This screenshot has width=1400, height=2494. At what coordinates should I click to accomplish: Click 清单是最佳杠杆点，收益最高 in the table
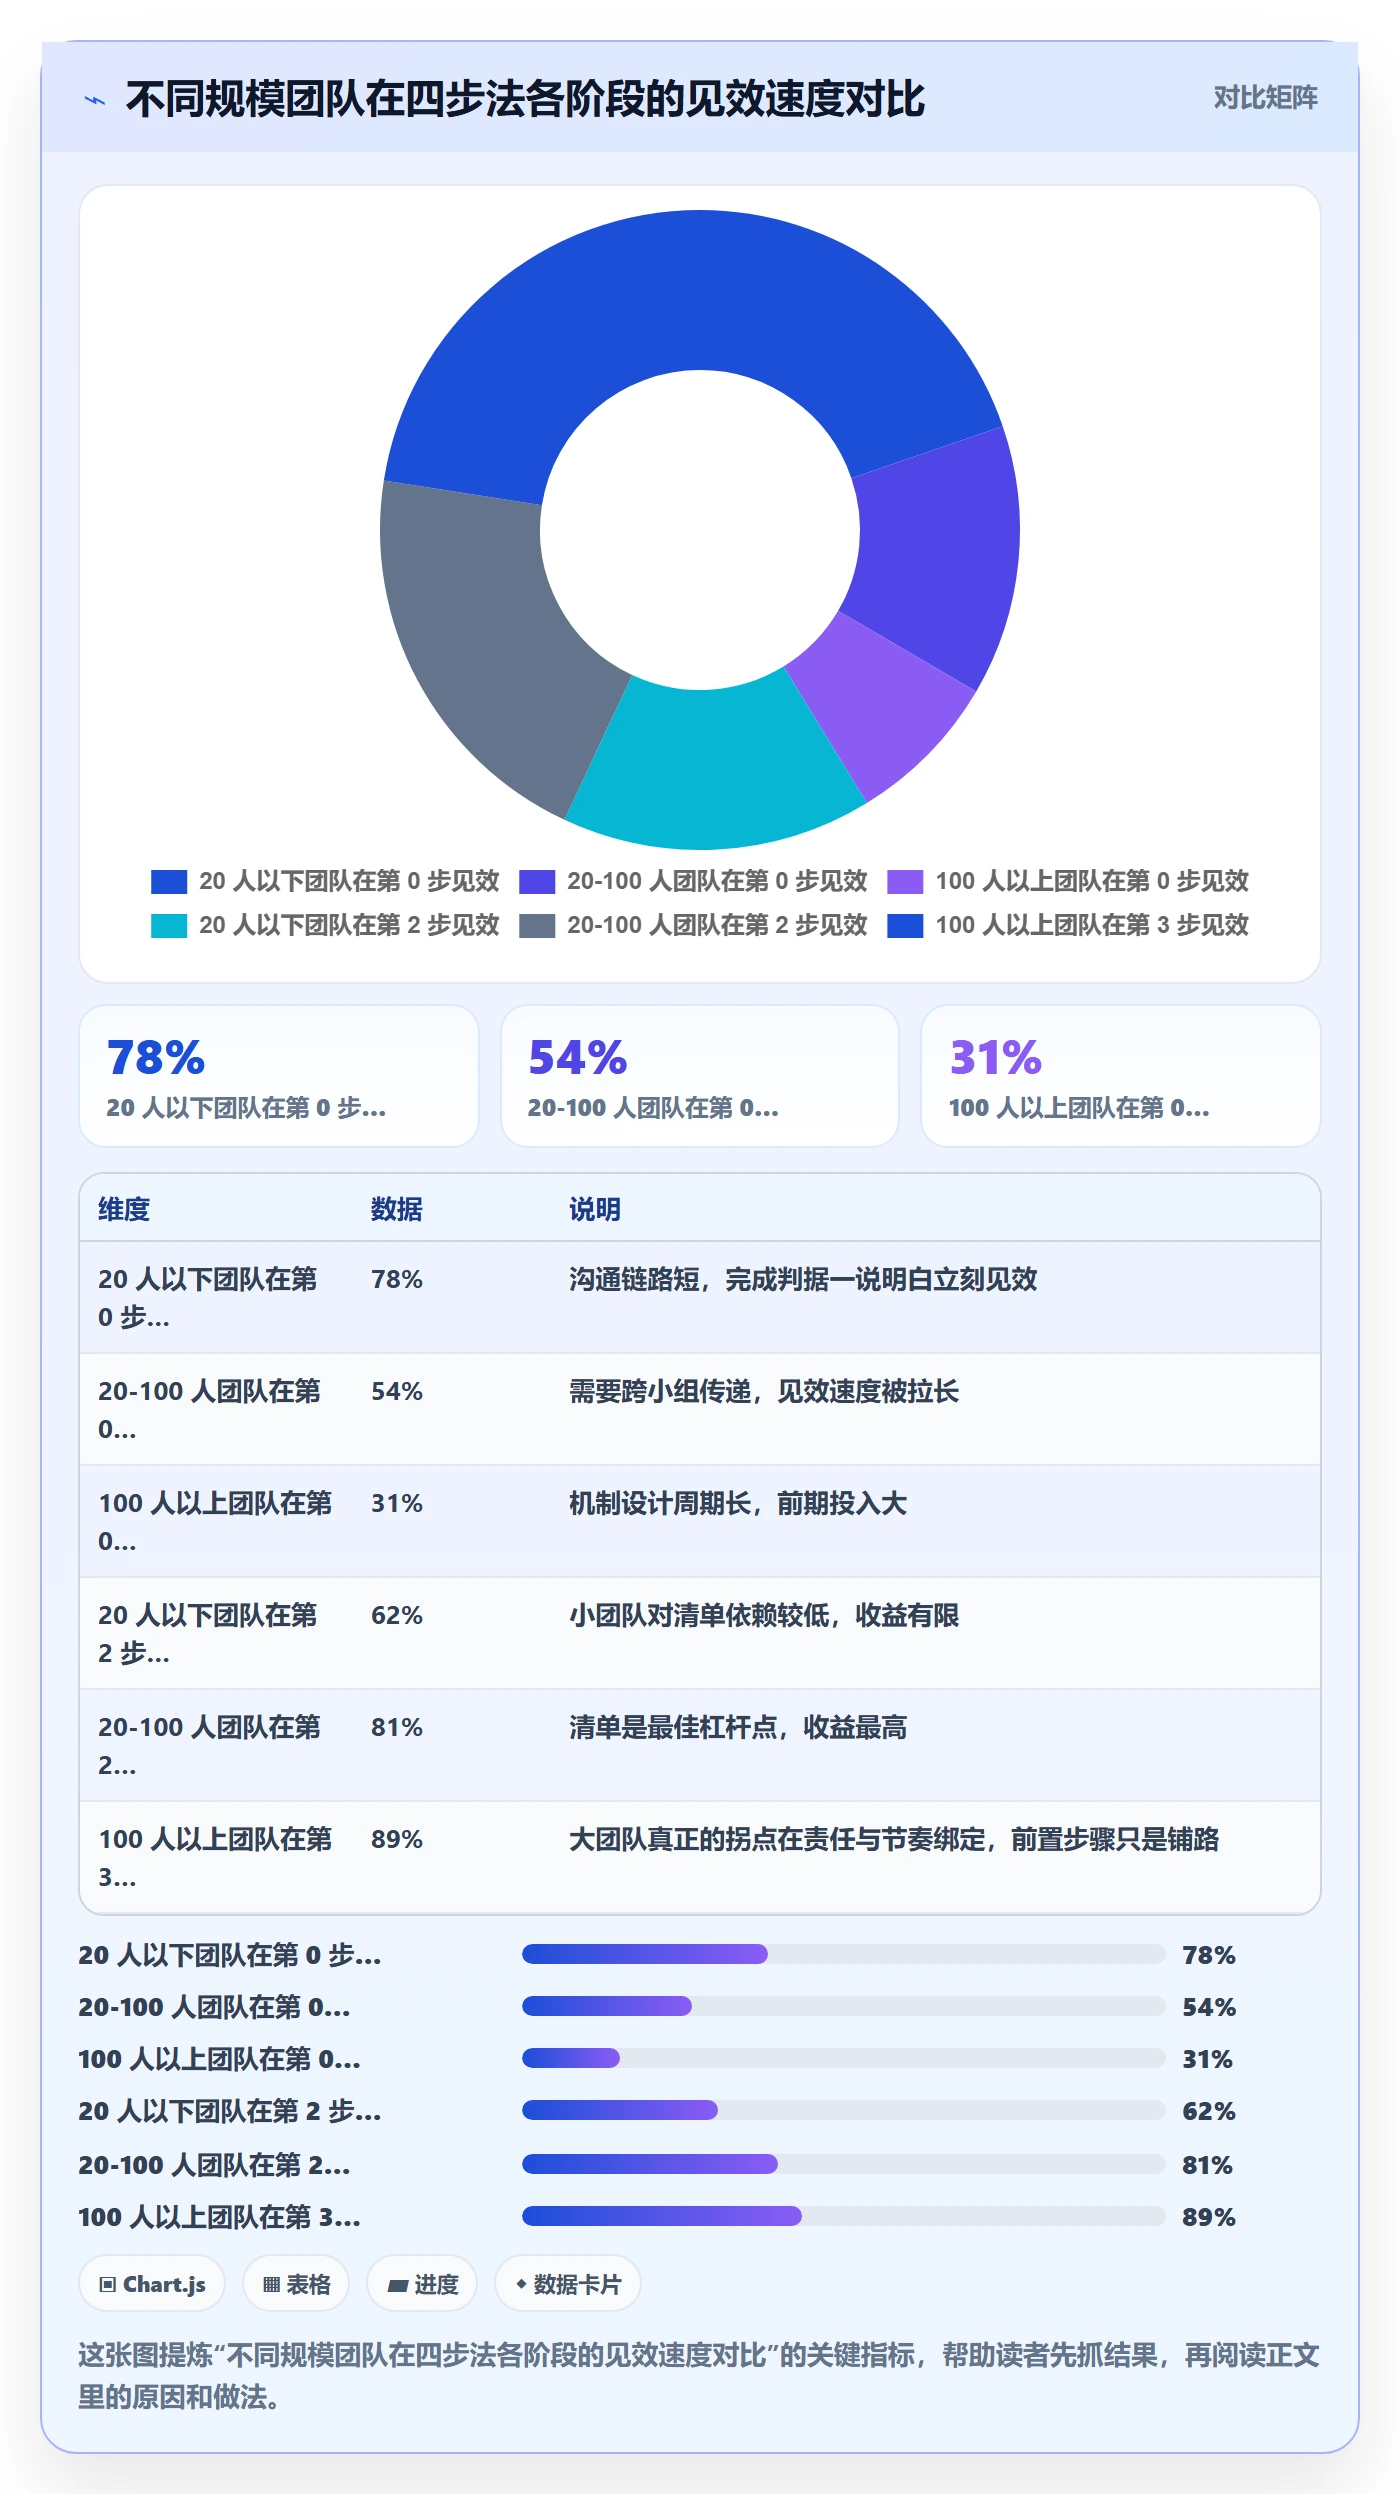pyautogui.click(x=738, y=1727)
